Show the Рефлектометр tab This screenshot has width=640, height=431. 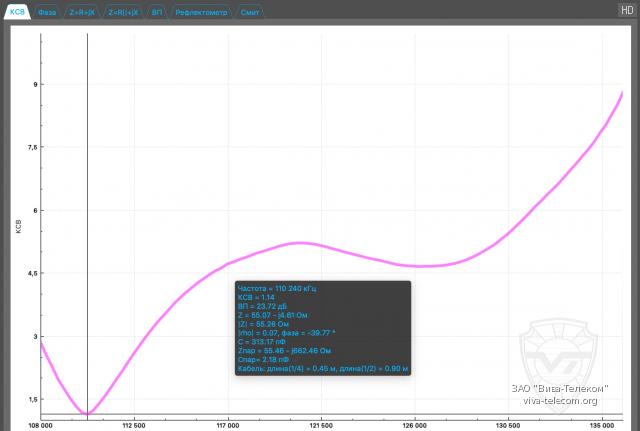click(200, 10)
